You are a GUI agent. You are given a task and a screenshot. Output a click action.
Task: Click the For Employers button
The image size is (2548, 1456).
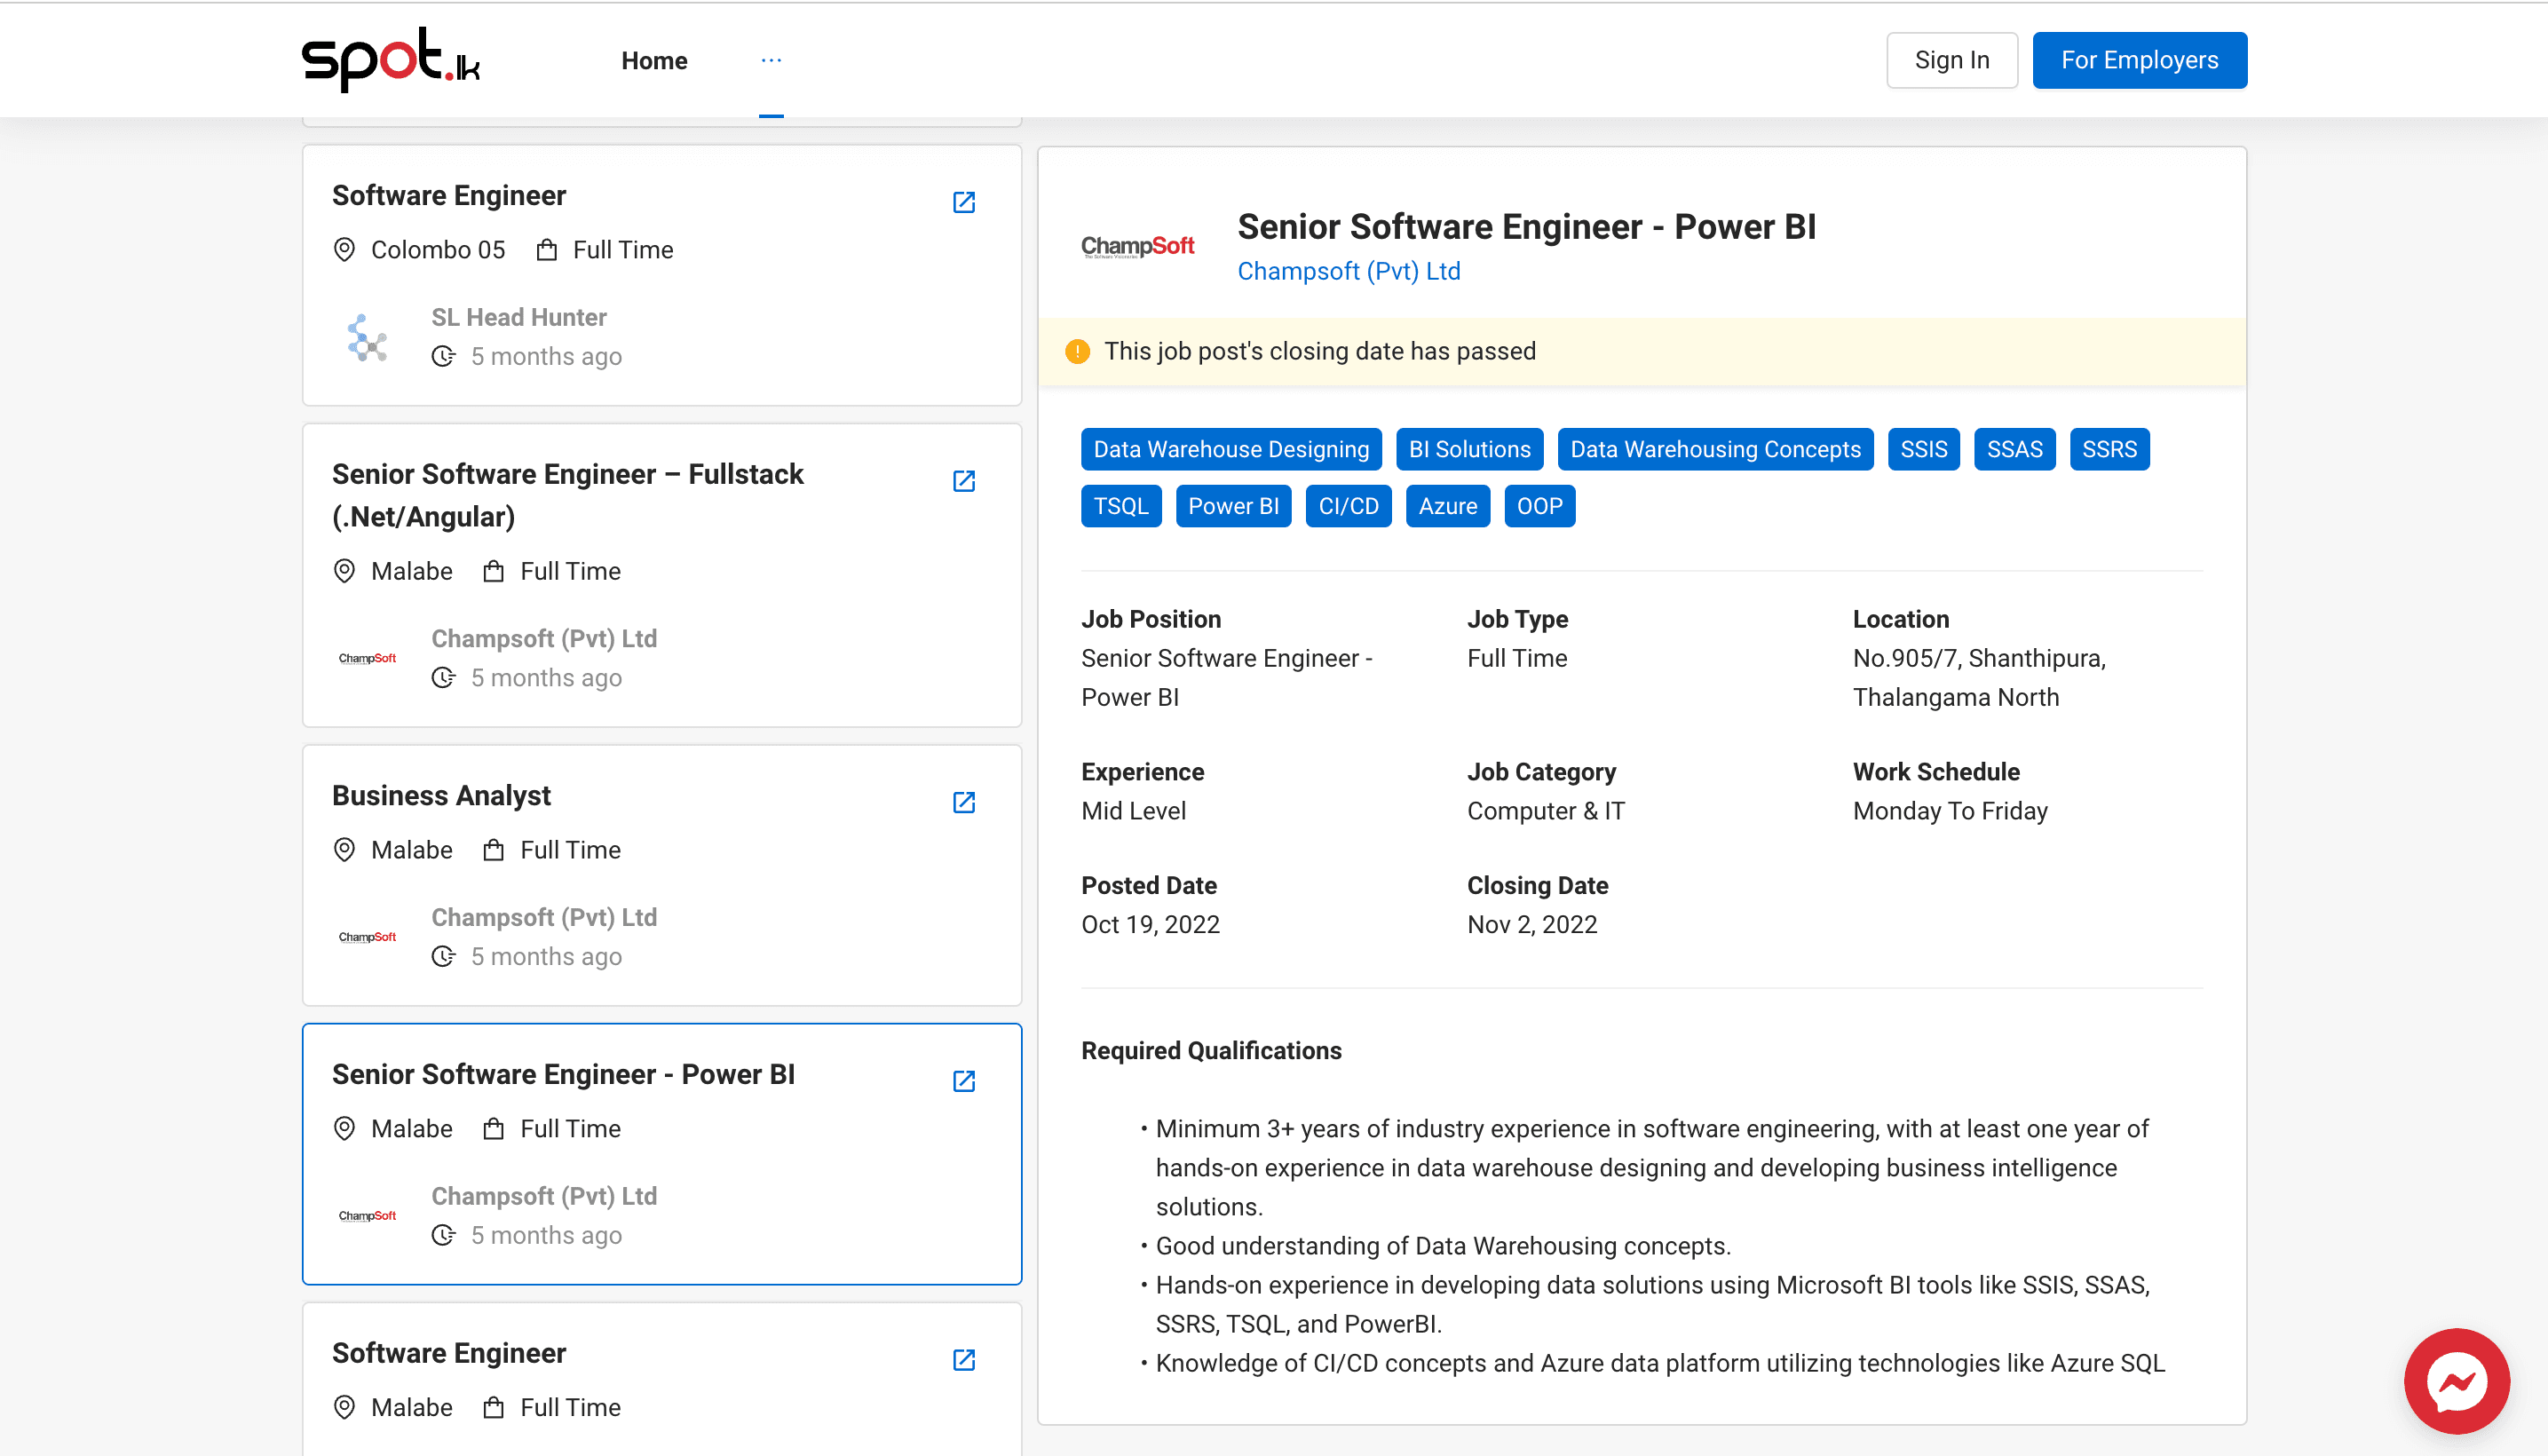[x=2139, y=60]
